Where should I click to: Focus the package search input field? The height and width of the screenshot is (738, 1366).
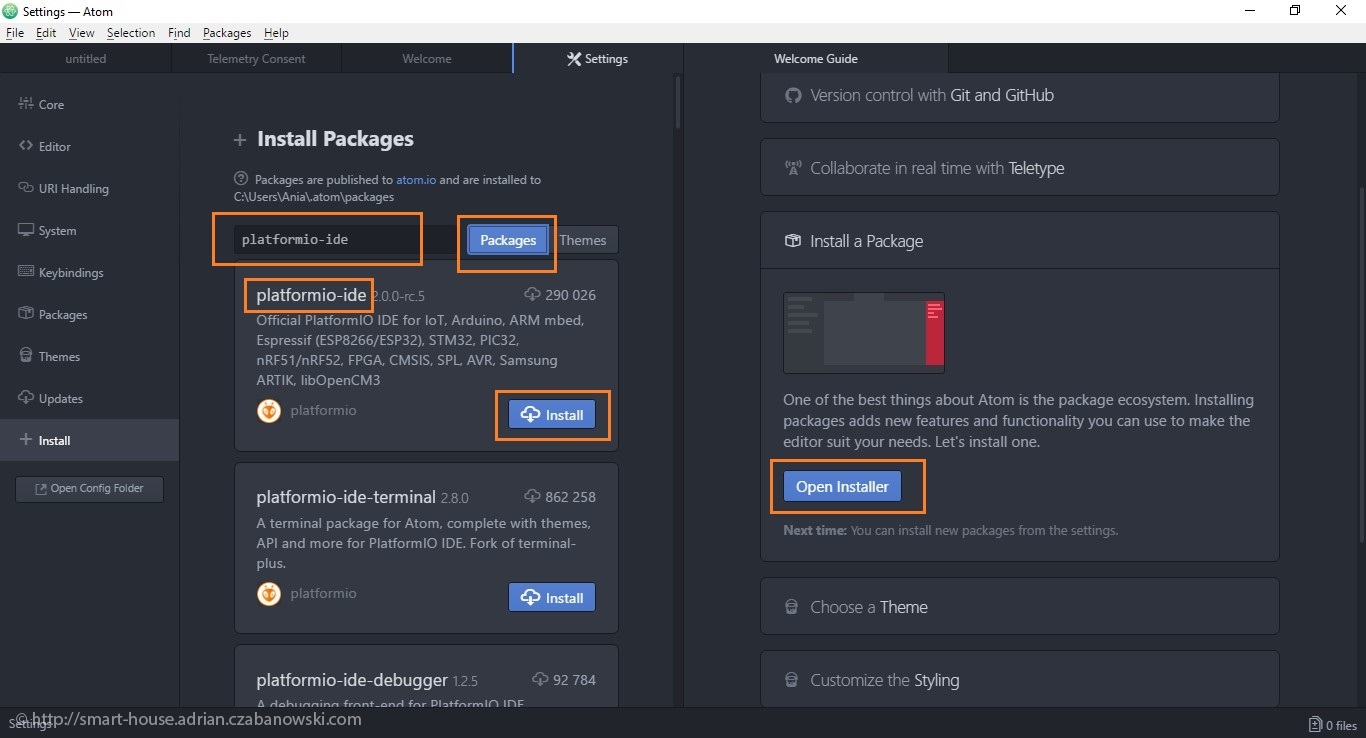(346, 240)
